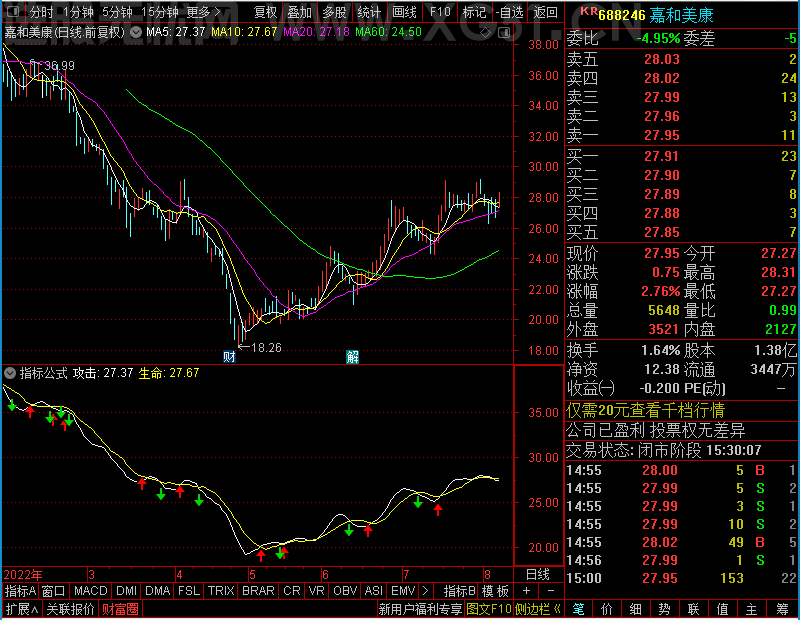Open F10 company information
800x620 pixels.
tap(440, 12)
